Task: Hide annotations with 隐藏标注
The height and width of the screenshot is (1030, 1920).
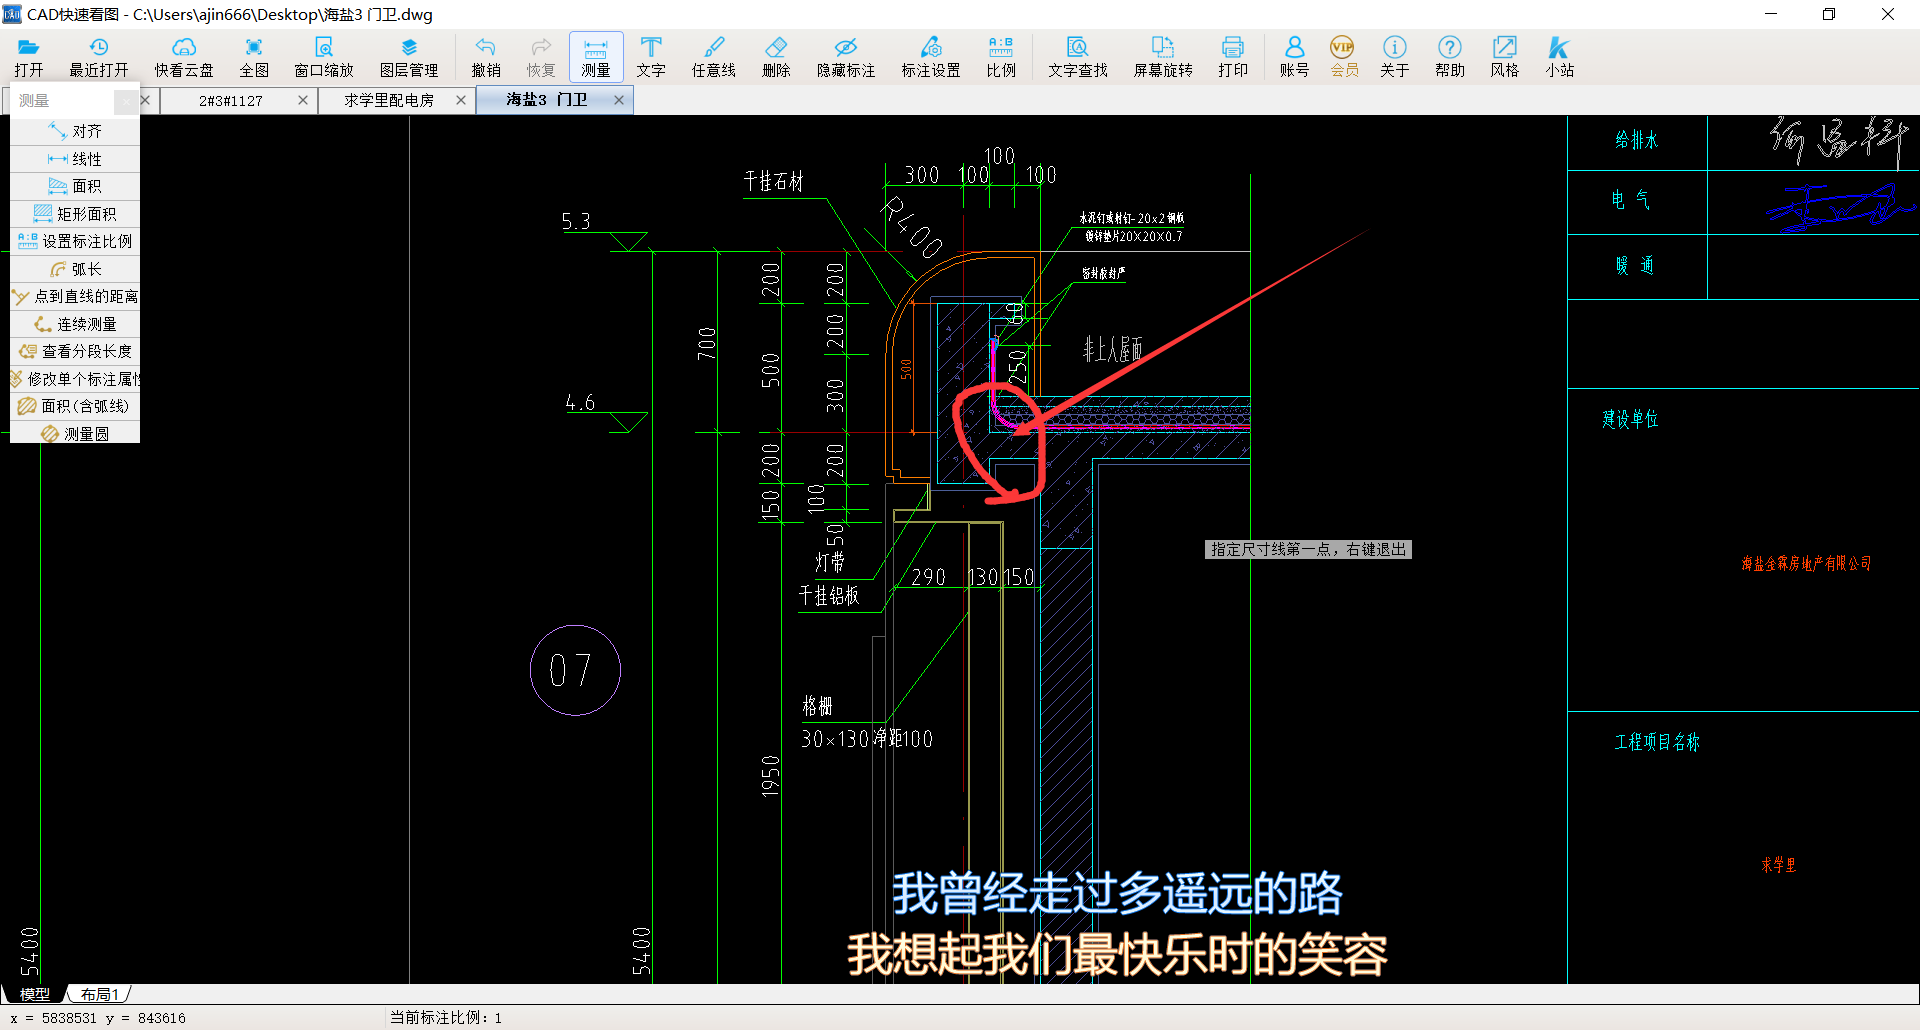Action: pos(846,57)
